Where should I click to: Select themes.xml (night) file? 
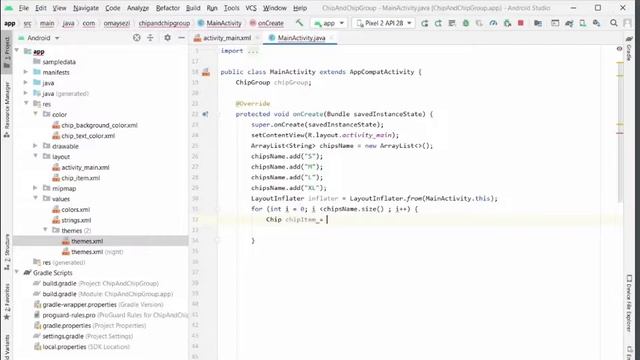tap(97, 252)
